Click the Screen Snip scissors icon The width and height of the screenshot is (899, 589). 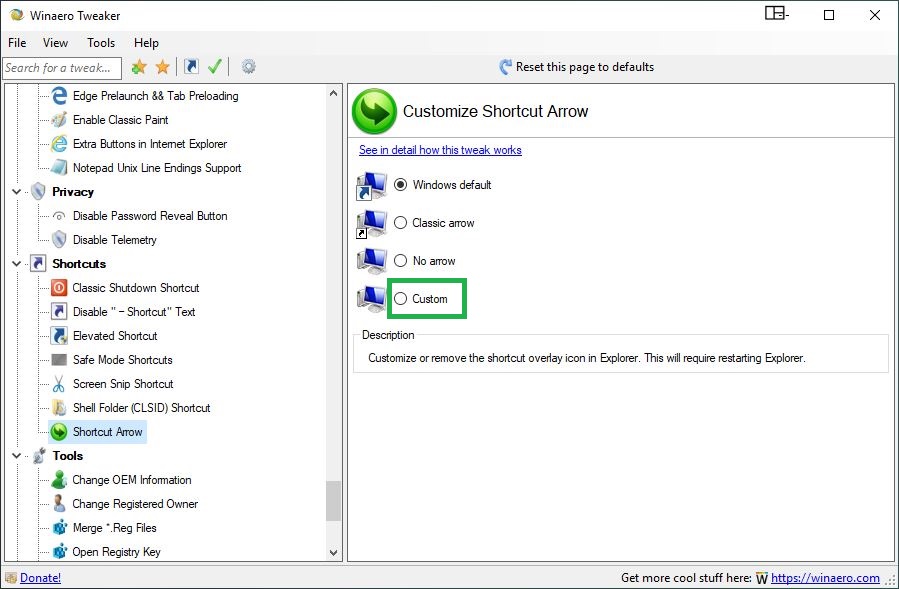coord(59,384)
